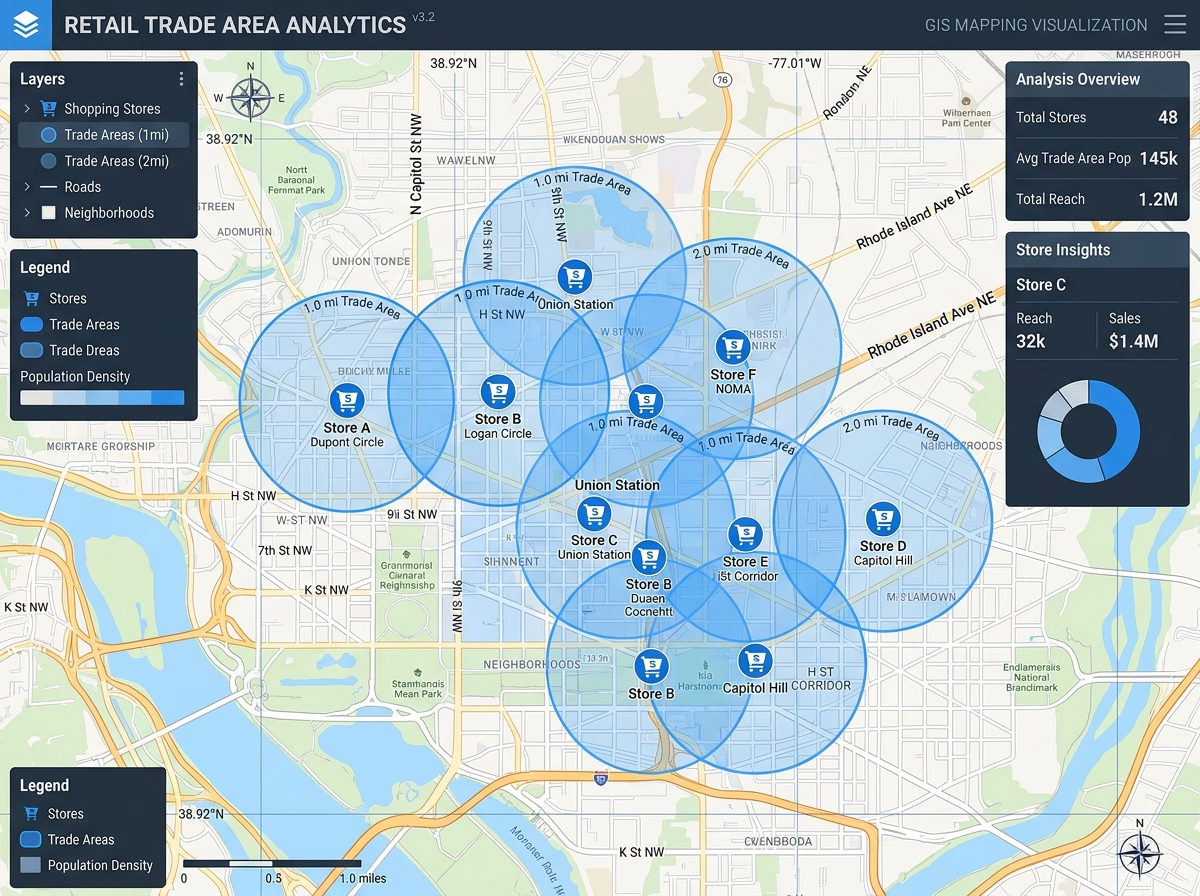Image resolution: width=1200 pixels, height=896 pixels.
Task: Click Trade Areas swatch in legend above scale bar
Action: [30, 839]
